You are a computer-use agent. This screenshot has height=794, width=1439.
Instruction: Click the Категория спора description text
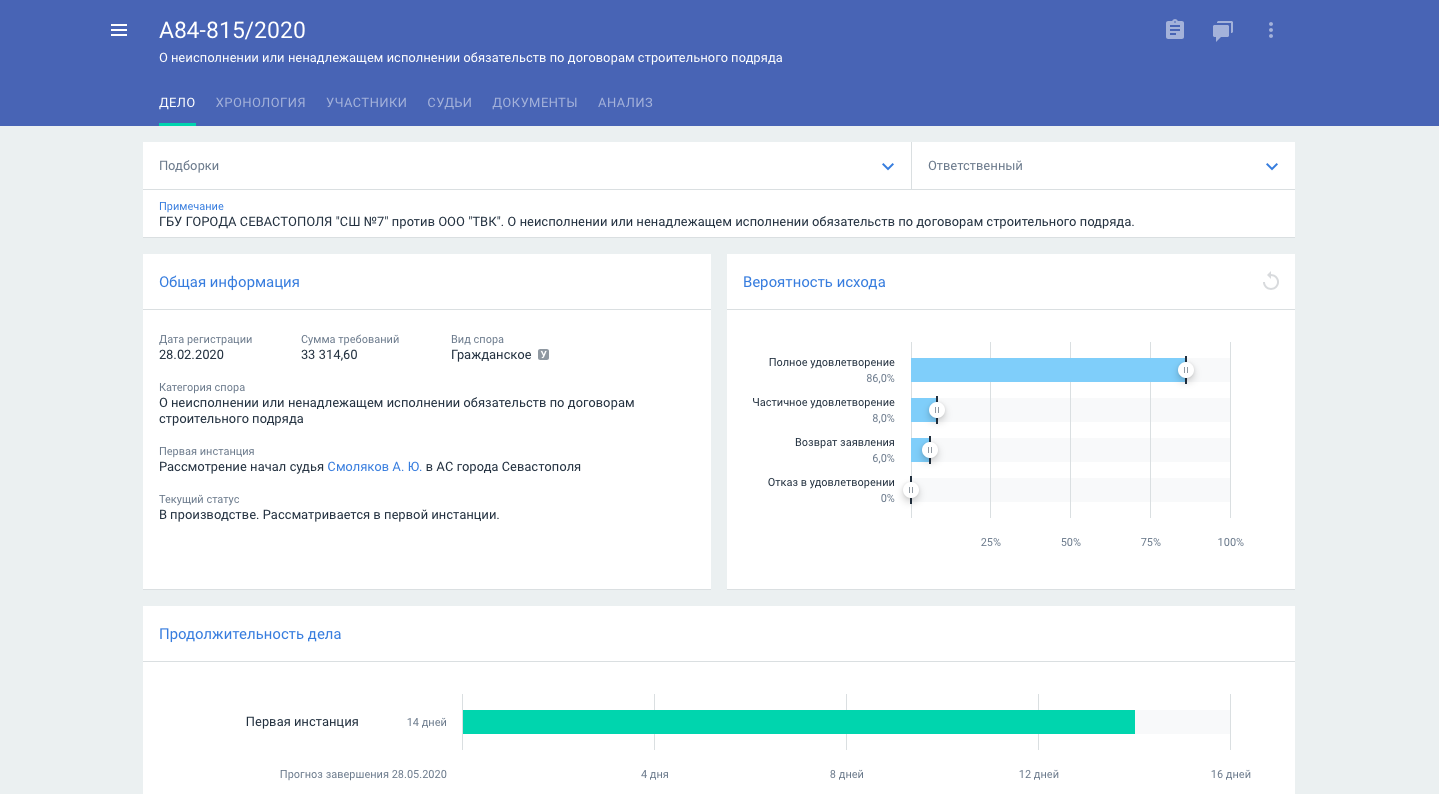(x=397, y=411)
